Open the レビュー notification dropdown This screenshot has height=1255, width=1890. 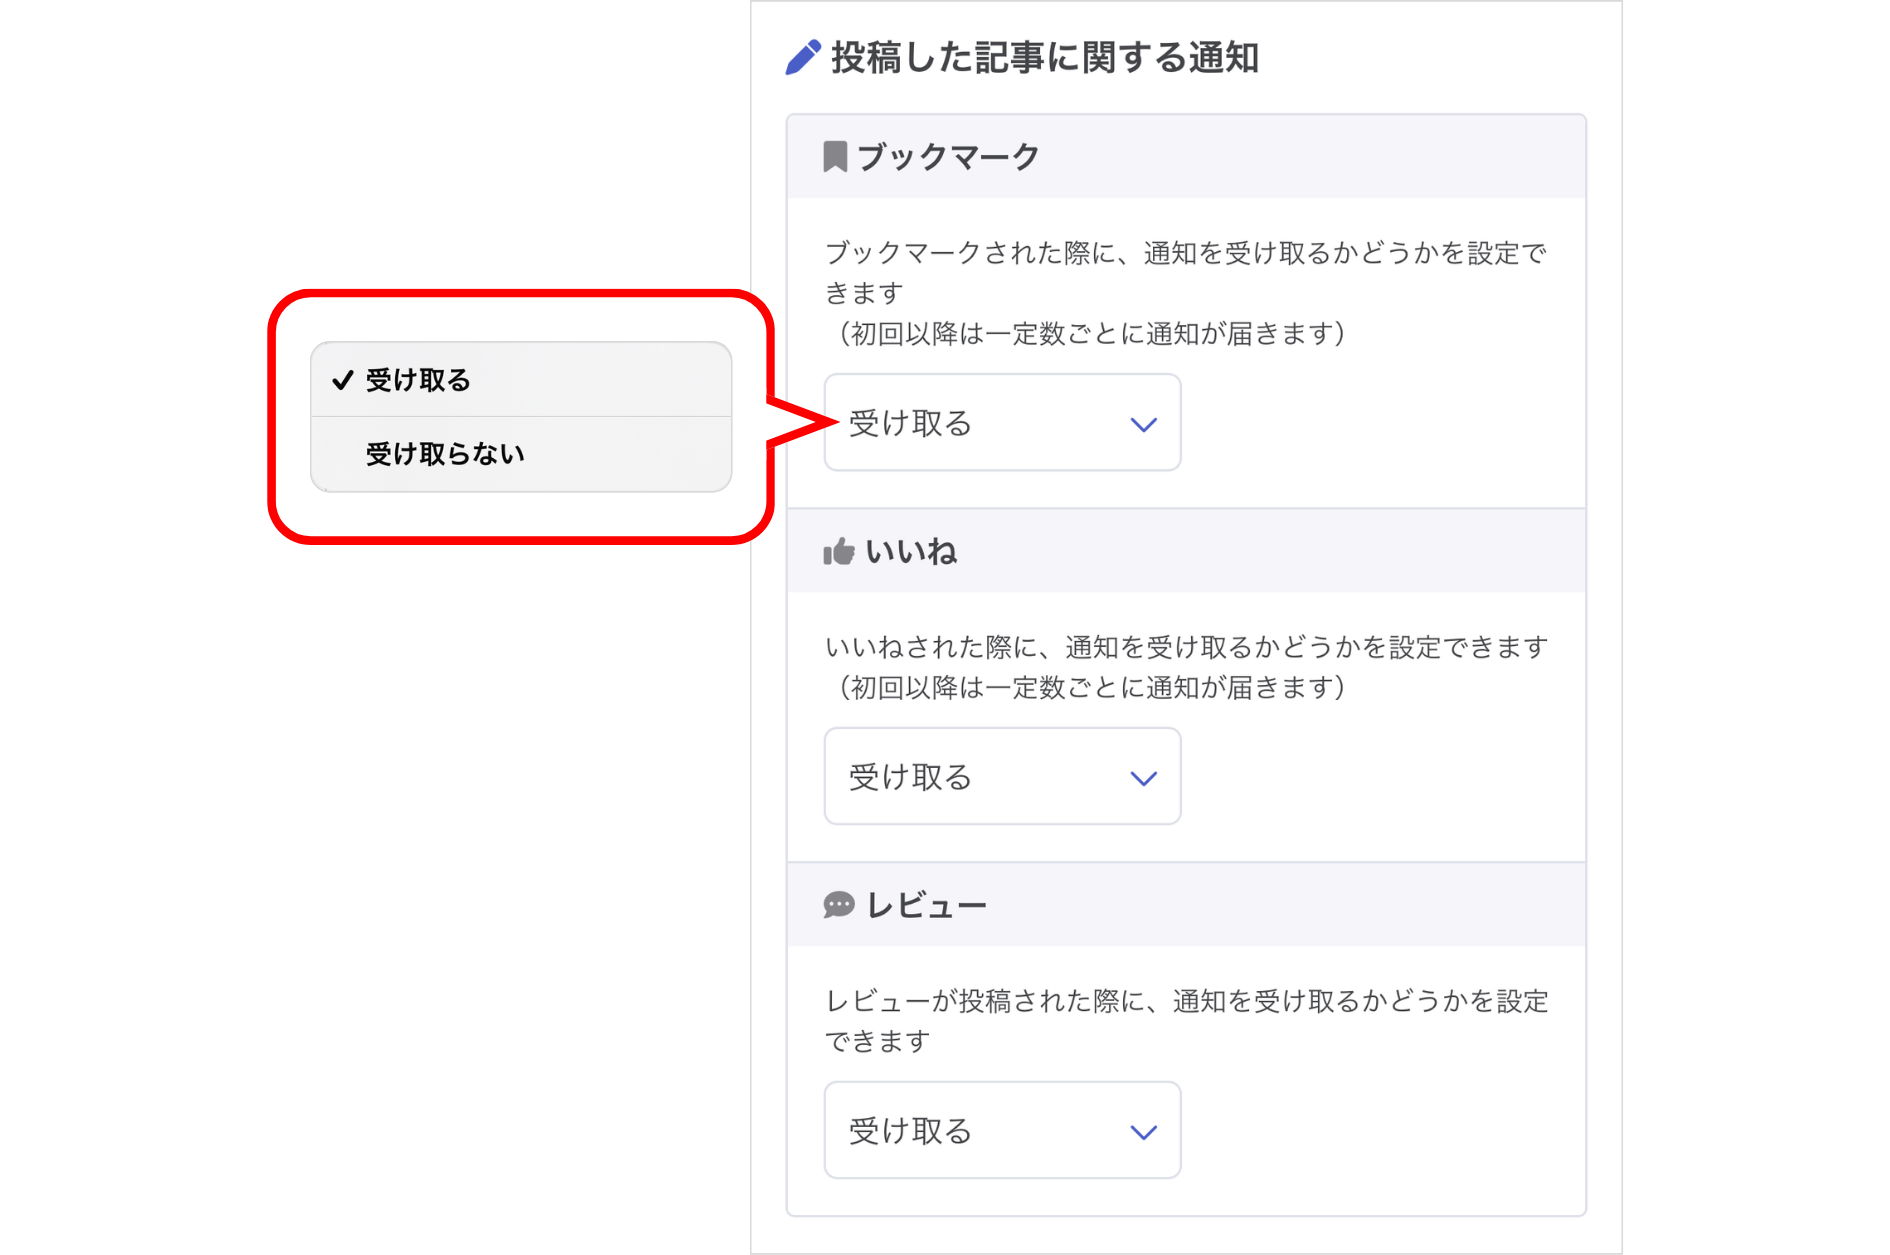pos(1001,1131)
